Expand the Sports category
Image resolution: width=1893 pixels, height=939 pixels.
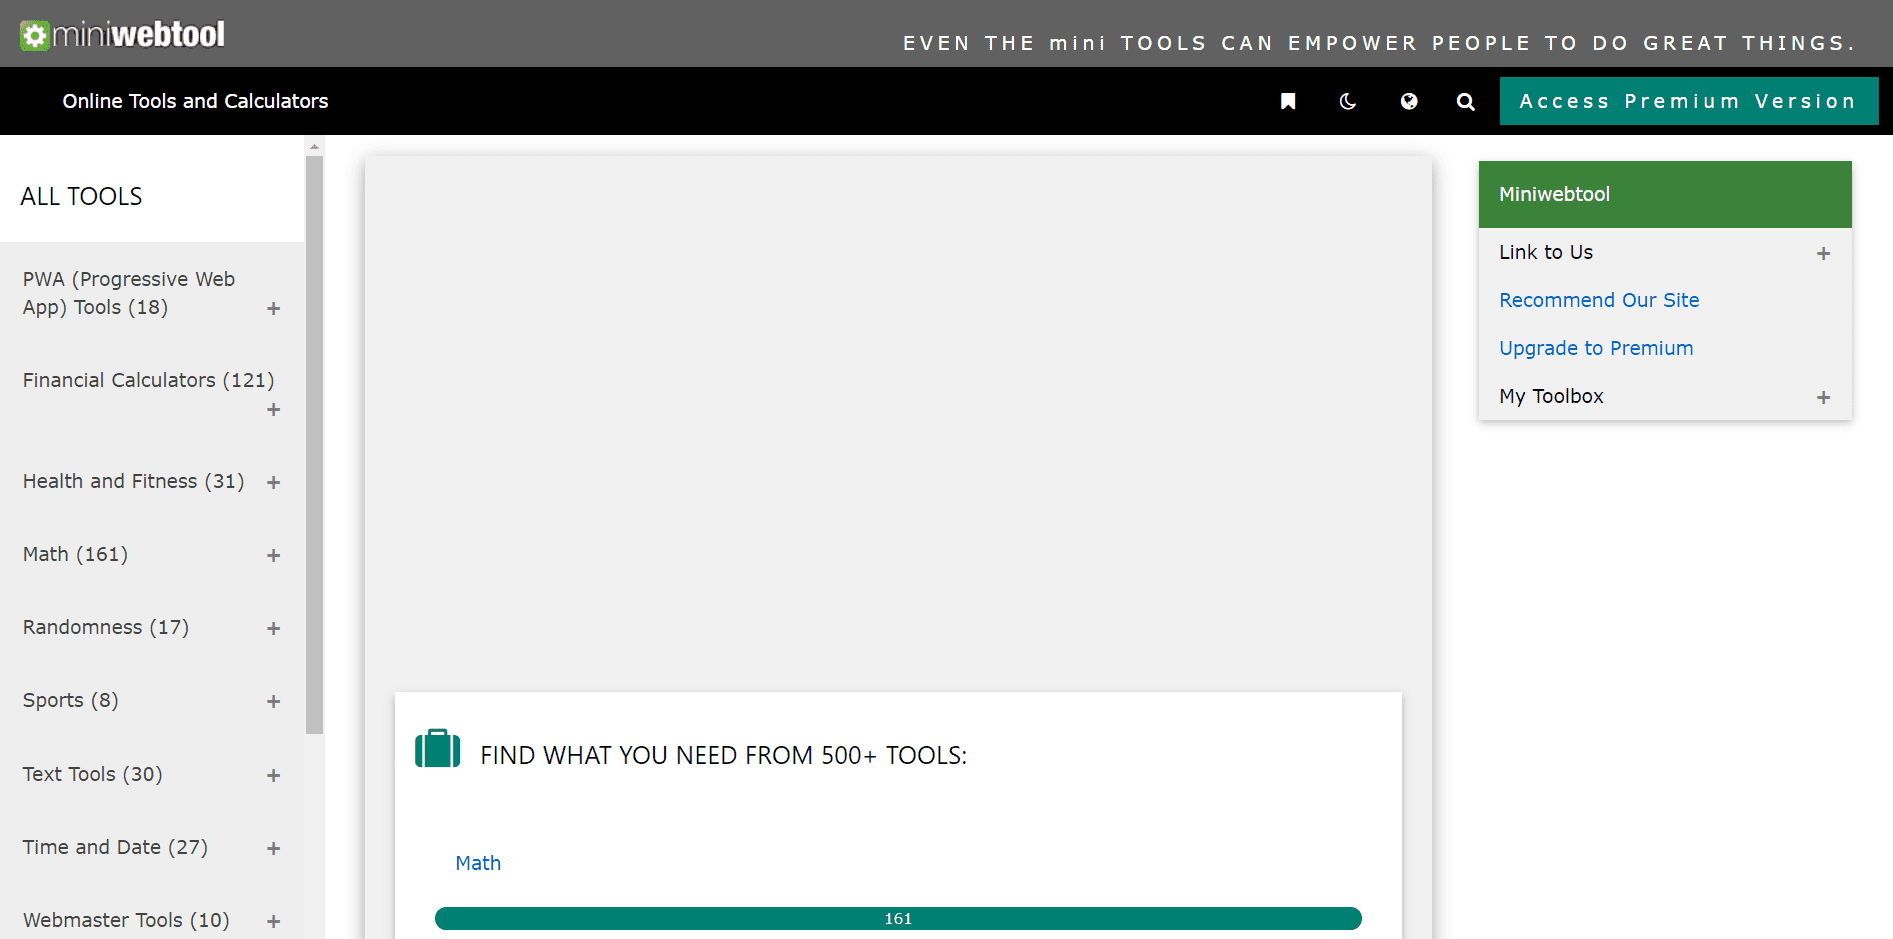[273, 701]
